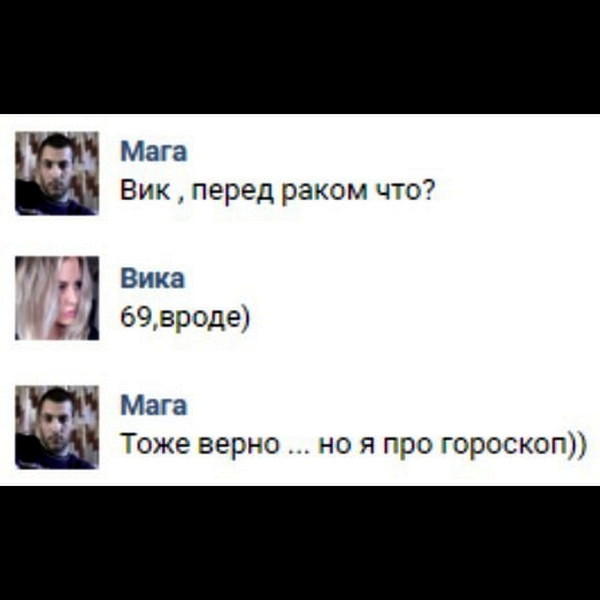The height and width of the screenshot is (600, 600).
Task: Select the message 'Тоже верно ... но я про гороскоп))'
Action: (x=353, y=445)
